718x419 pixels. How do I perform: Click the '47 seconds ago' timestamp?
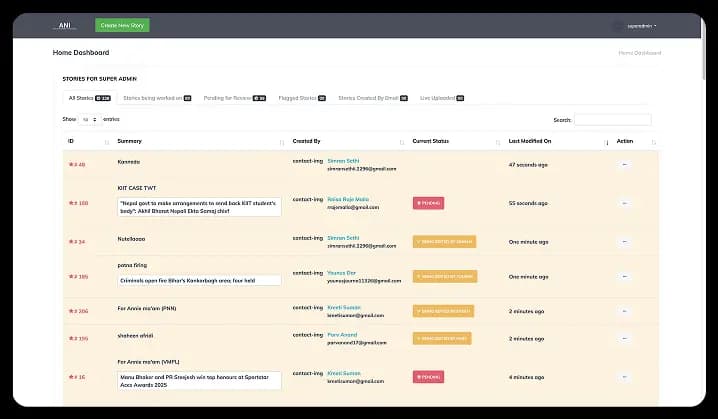tap(528, 164)
